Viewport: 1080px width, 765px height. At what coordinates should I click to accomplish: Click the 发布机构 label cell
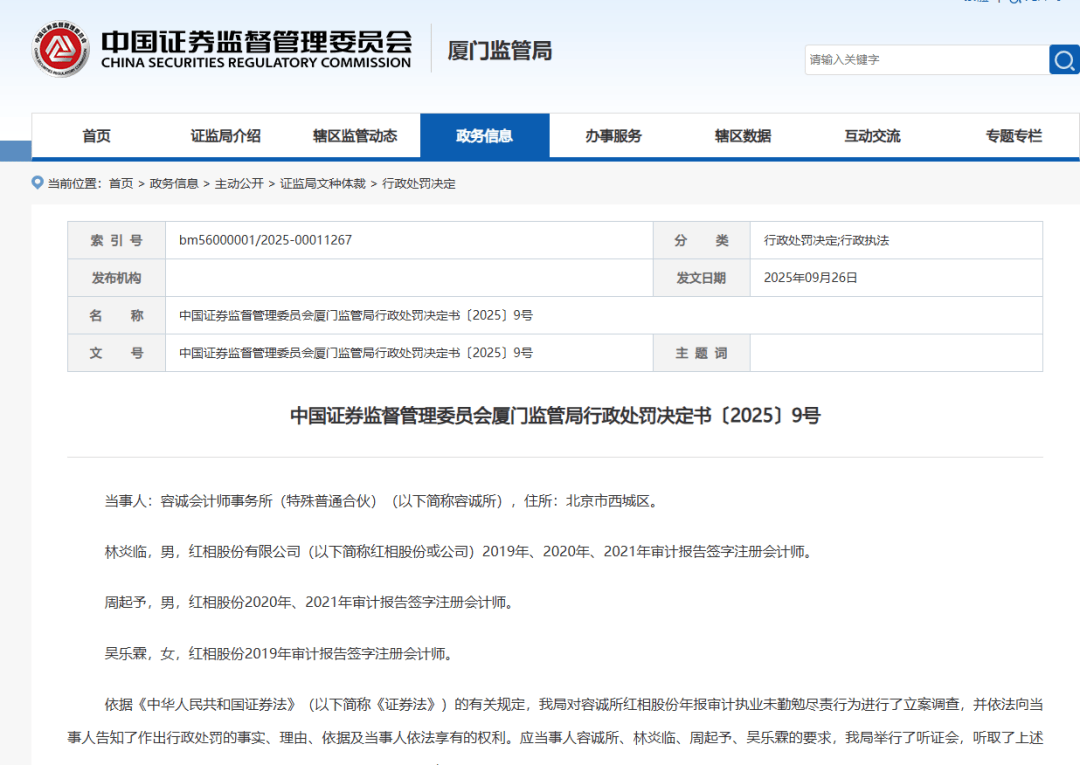116,277
